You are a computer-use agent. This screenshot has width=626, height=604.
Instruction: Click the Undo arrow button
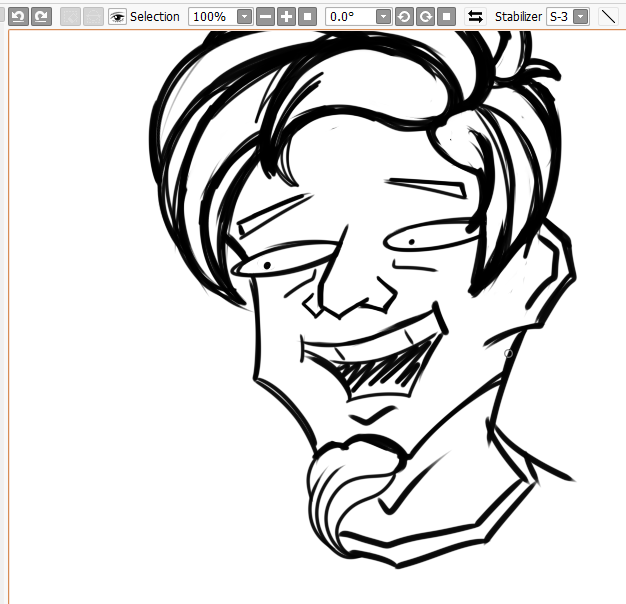pos(18,16)
